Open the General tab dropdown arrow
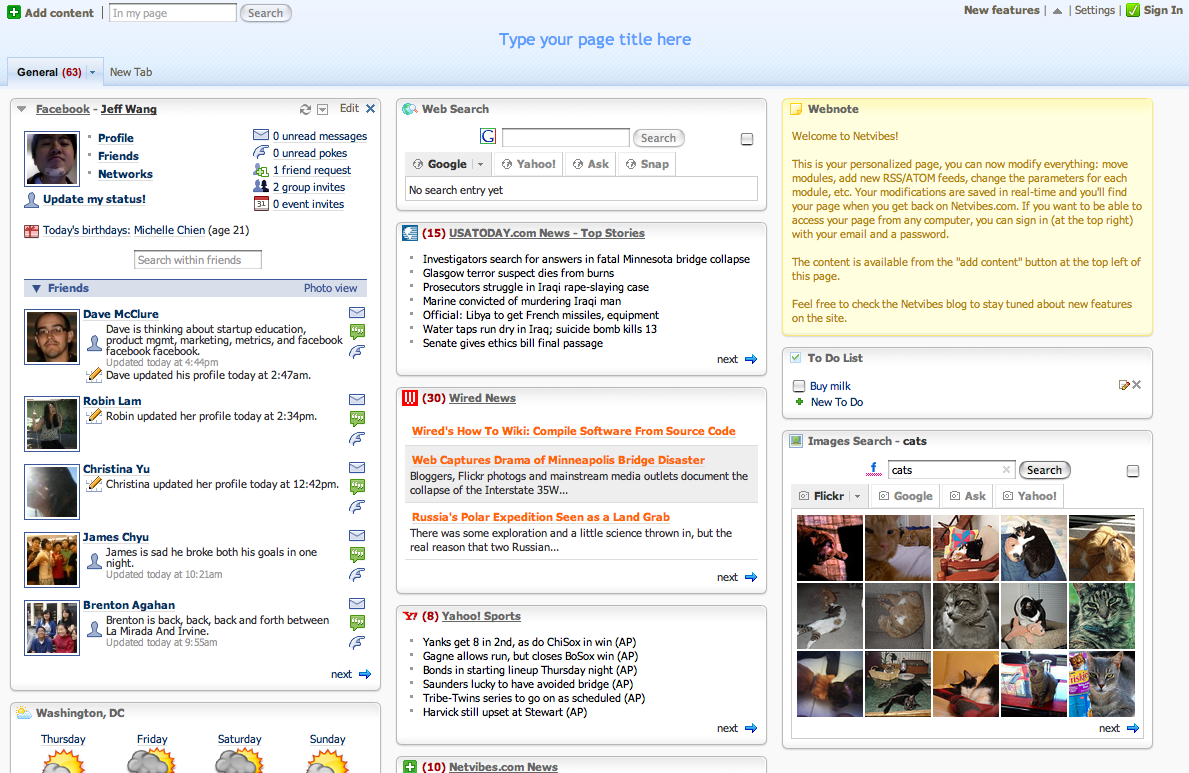Viewport: 1189px width, 773px height. pos(93,72)
